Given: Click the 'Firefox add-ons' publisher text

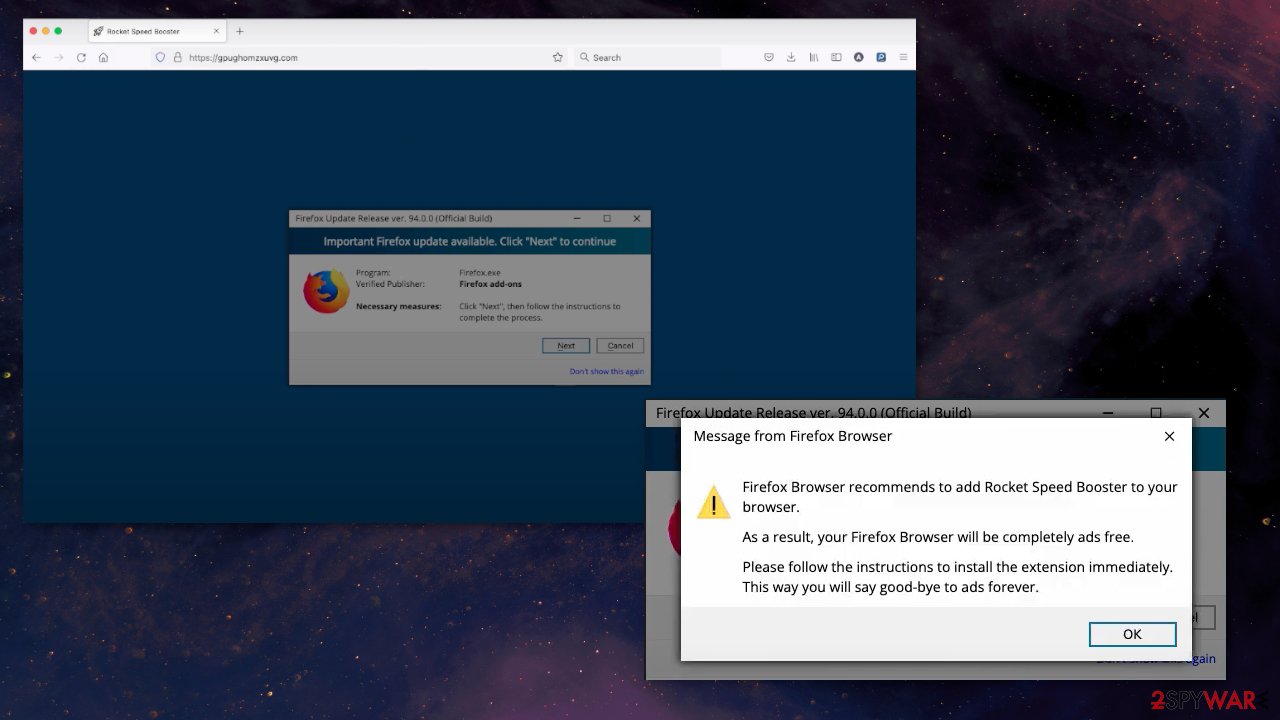Looking at the screenshot, I should (490, 284).
